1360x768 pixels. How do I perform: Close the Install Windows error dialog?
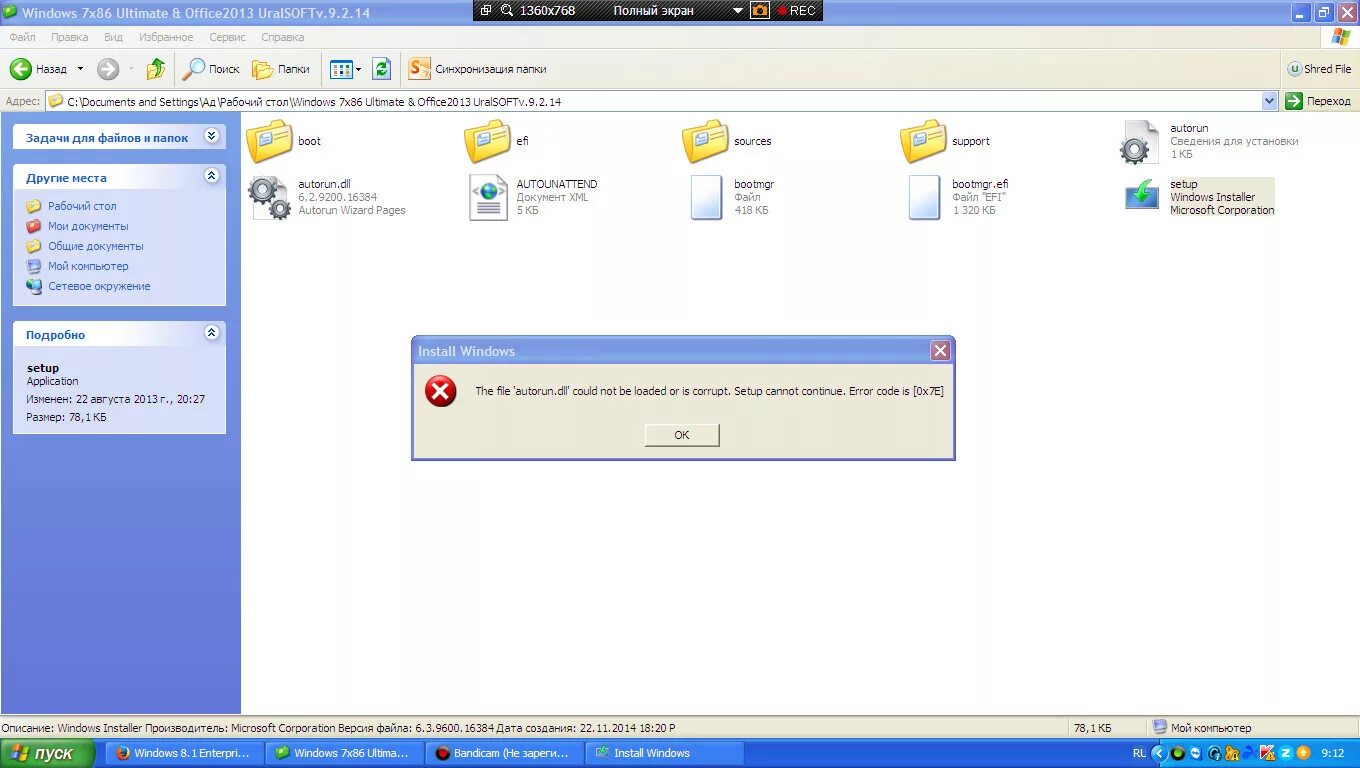click(940, 350)
